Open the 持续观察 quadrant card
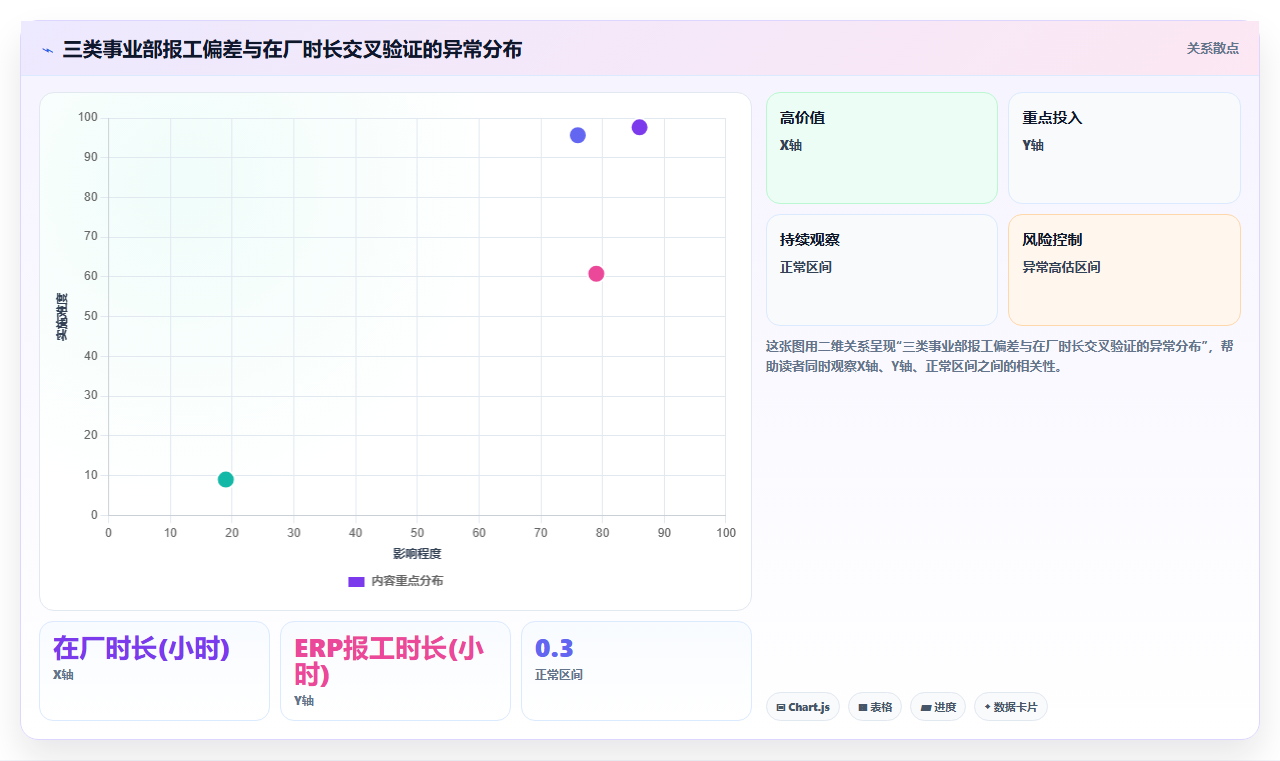 882,270
